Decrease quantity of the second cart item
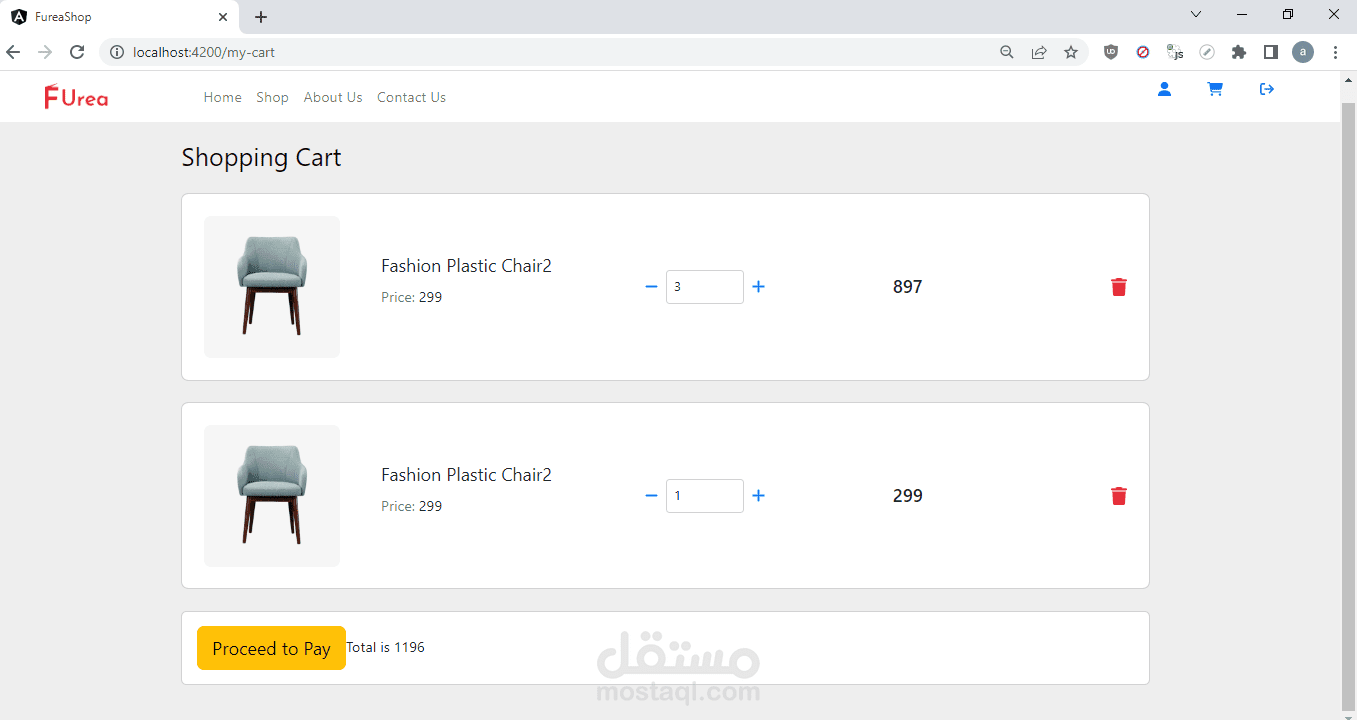 coord(651,496)
